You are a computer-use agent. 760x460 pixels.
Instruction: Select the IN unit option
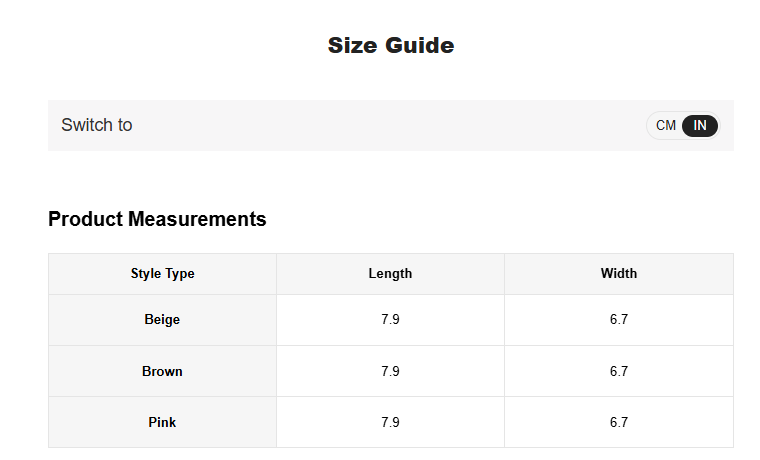[700, 125]
